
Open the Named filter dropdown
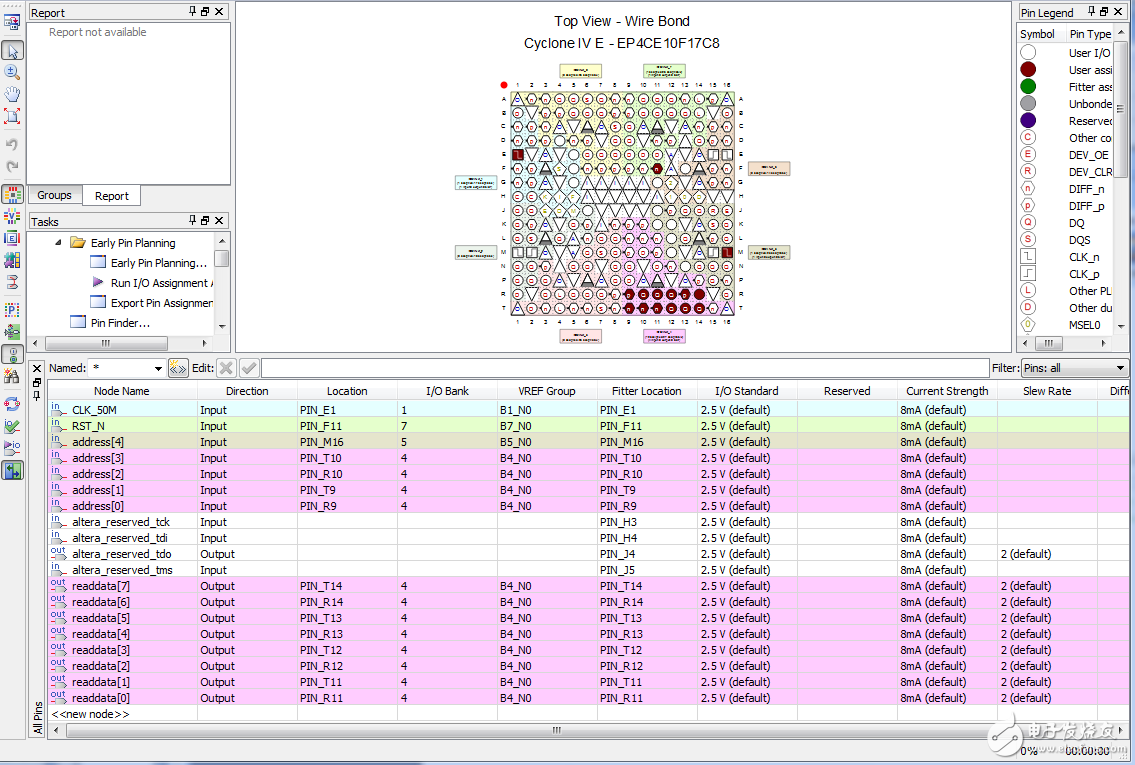pos(157,369)
